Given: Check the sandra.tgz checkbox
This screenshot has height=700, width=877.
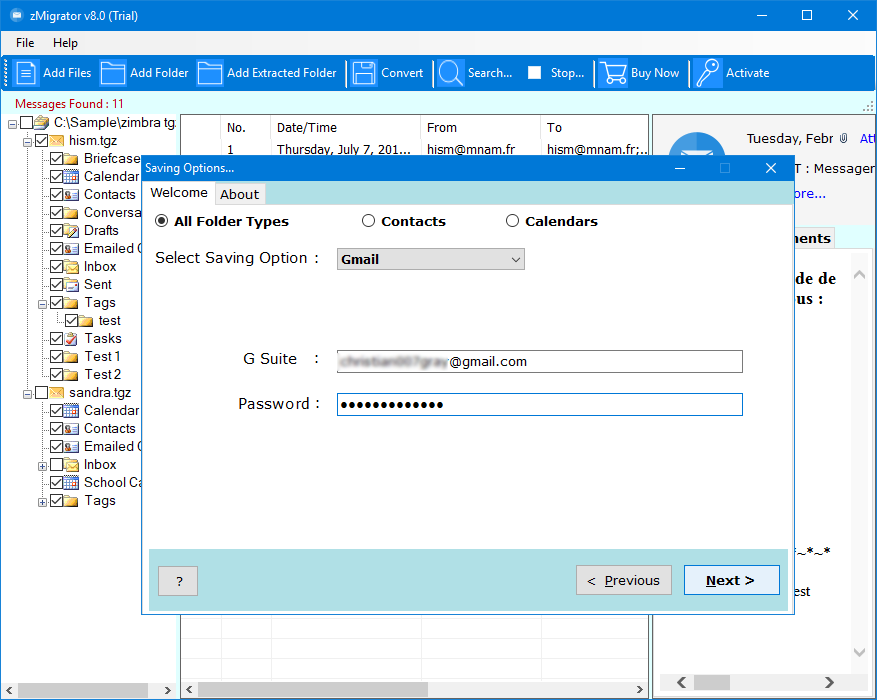Looking at the screenshot, I should coord(41,393).
